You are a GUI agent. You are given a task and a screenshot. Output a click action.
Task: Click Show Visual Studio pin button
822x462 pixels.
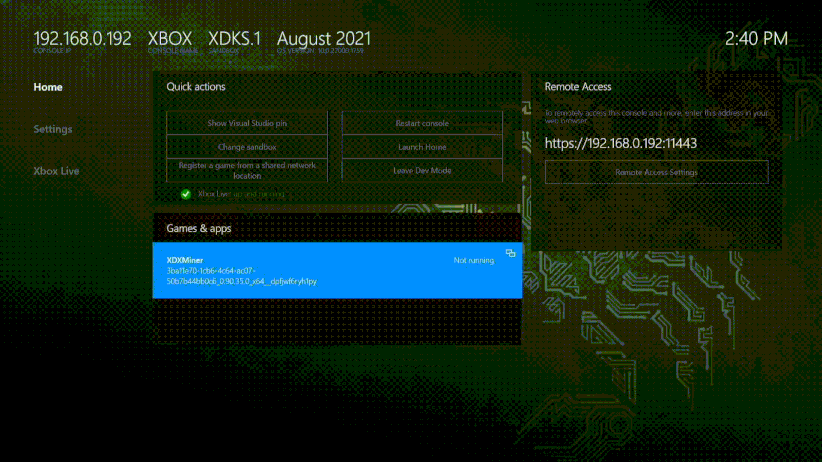click(x=247, y=123)
